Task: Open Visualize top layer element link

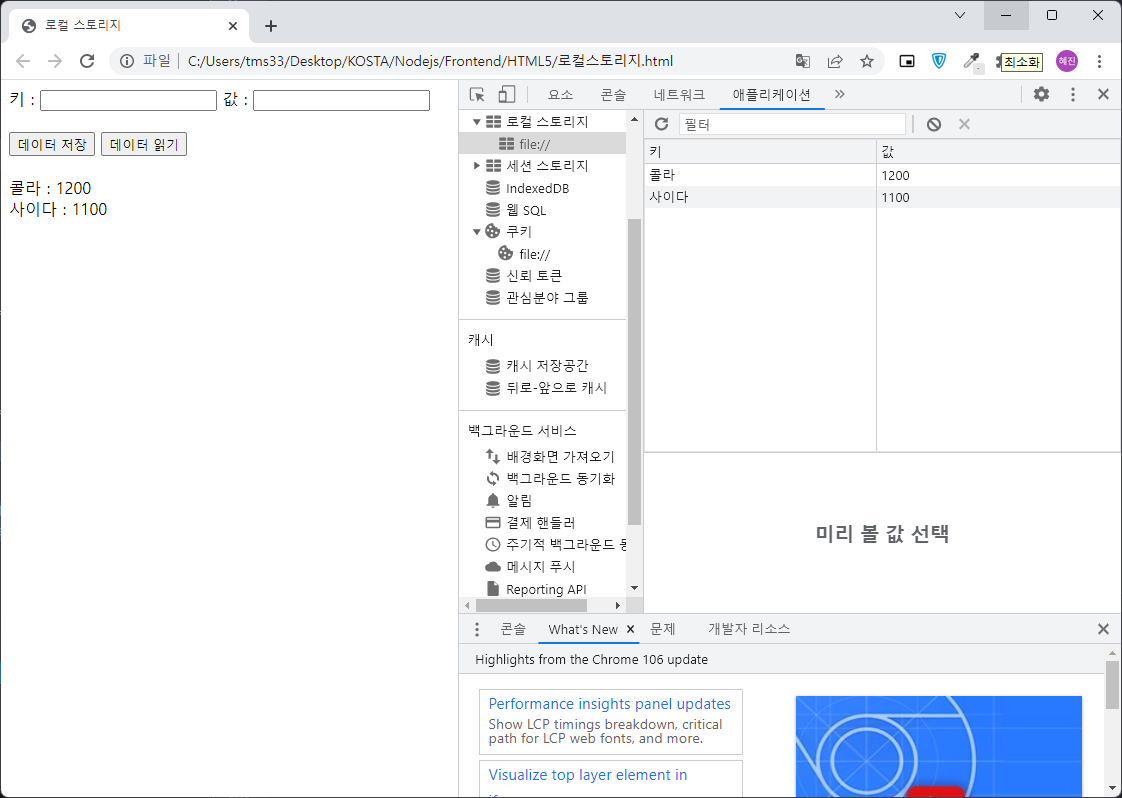Action: coord(587,774)
